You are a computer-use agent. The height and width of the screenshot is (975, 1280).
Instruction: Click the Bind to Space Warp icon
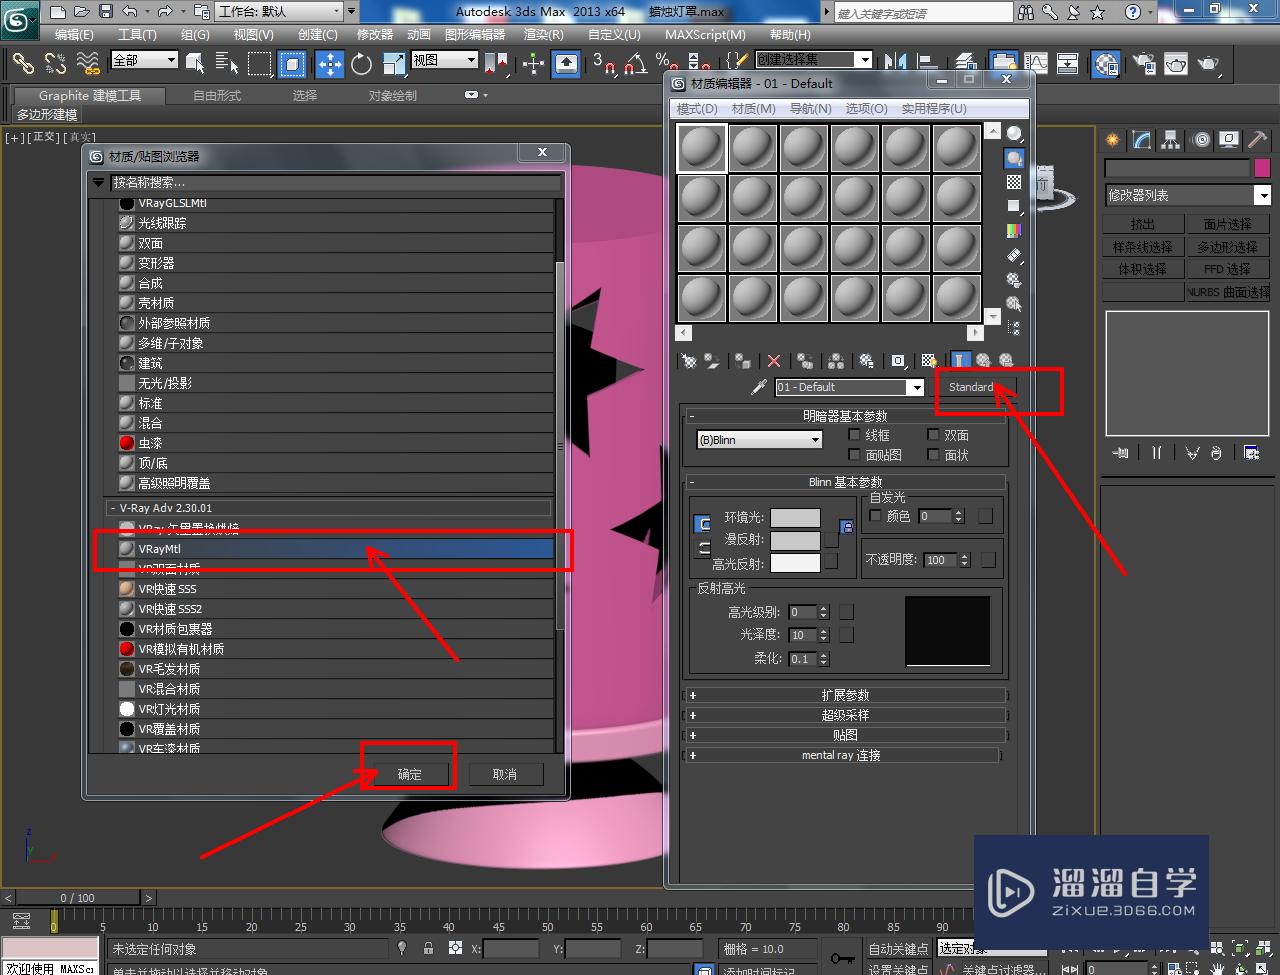[x=88, y=64]
